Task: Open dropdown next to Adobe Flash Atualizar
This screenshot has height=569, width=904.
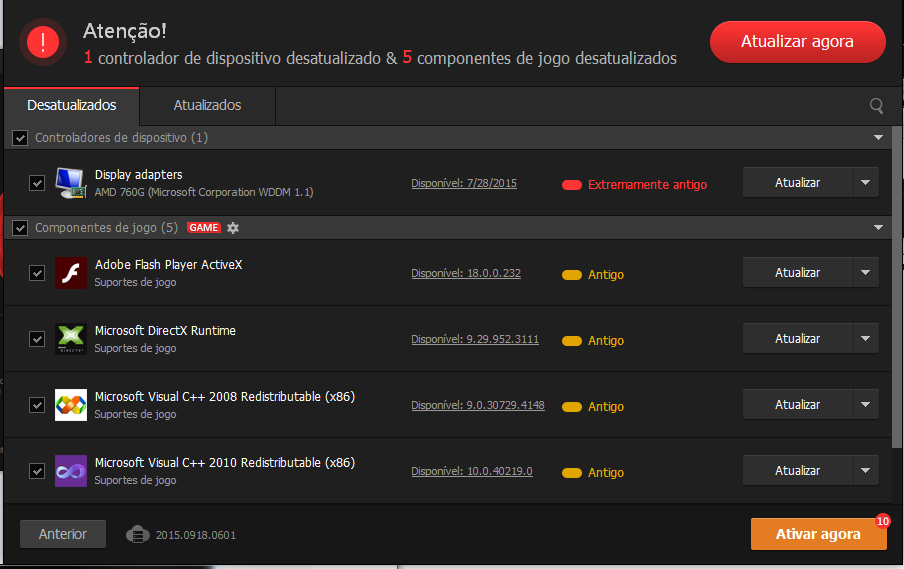Action: point(866,272)
